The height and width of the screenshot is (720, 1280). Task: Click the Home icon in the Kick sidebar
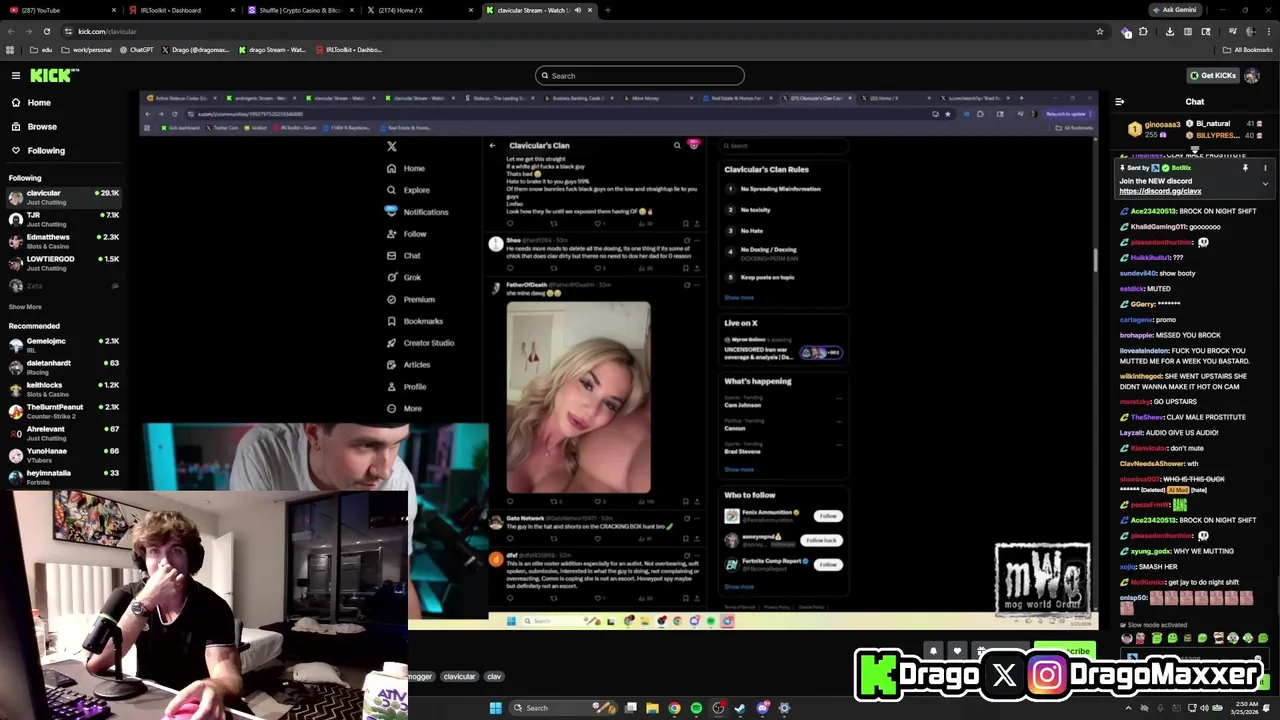[16, 102]
